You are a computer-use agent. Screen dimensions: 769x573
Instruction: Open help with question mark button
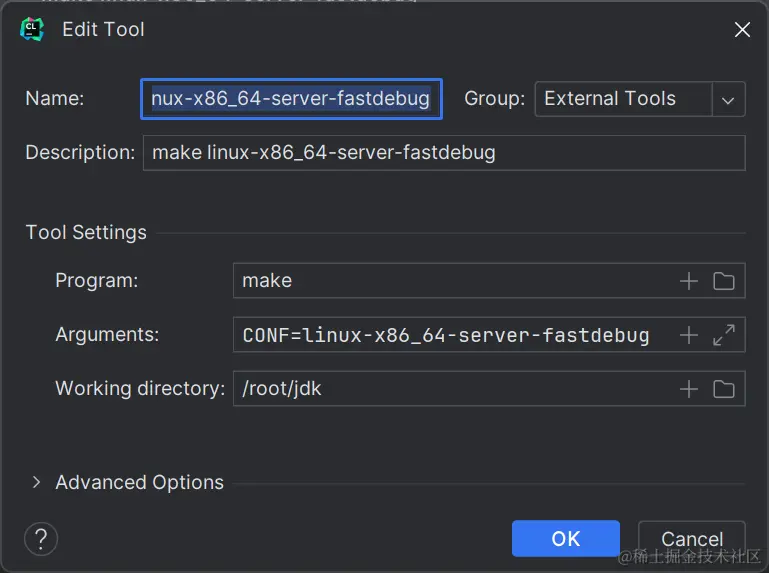click(41, 538)
